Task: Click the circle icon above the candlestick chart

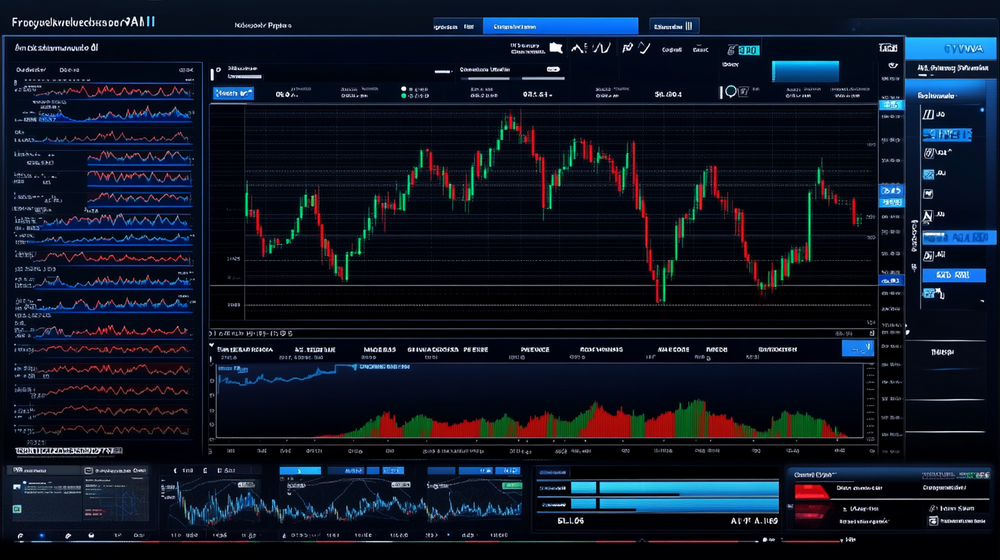Action: 729,91
